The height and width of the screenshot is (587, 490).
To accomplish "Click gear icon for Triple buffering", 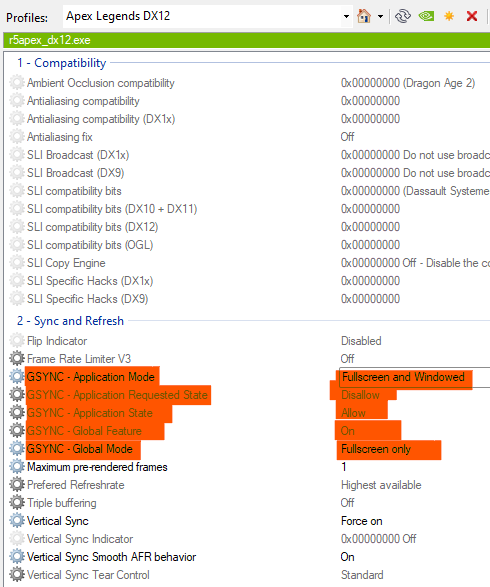I will click(17, 503).
